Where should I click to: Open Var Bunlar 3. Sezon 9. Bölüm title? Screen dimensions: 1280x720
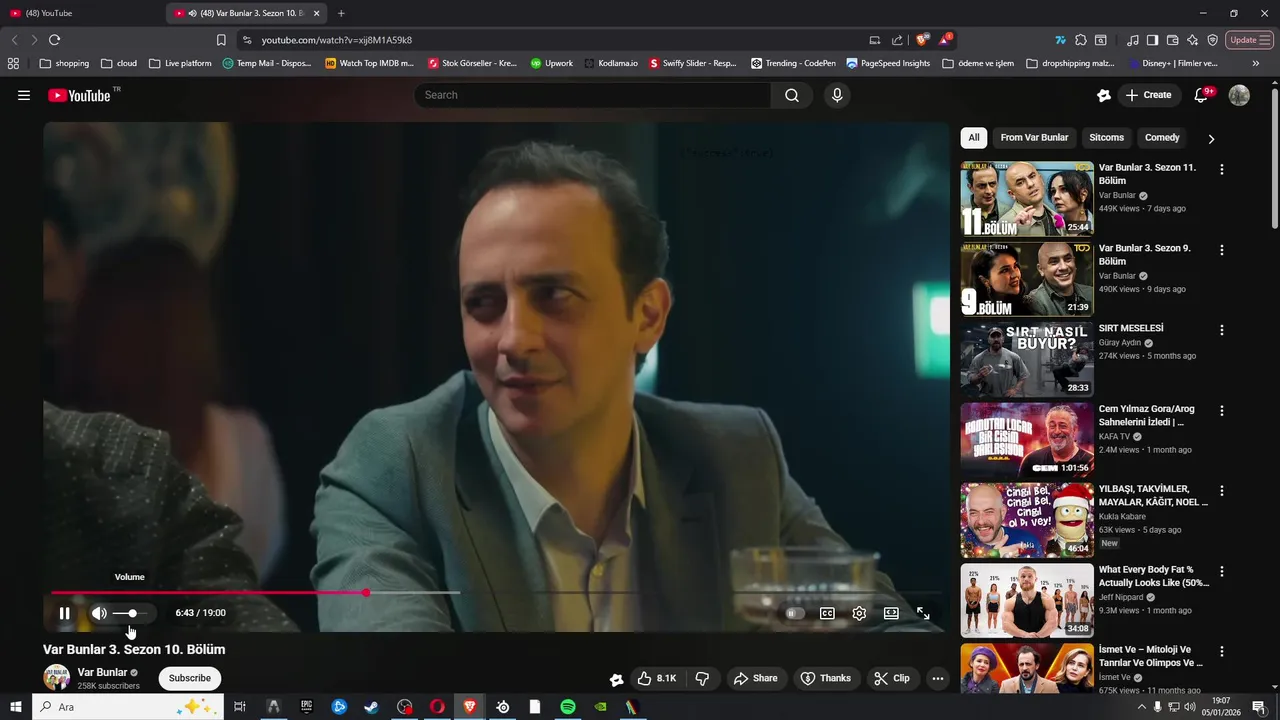[x=1145, y=255]
